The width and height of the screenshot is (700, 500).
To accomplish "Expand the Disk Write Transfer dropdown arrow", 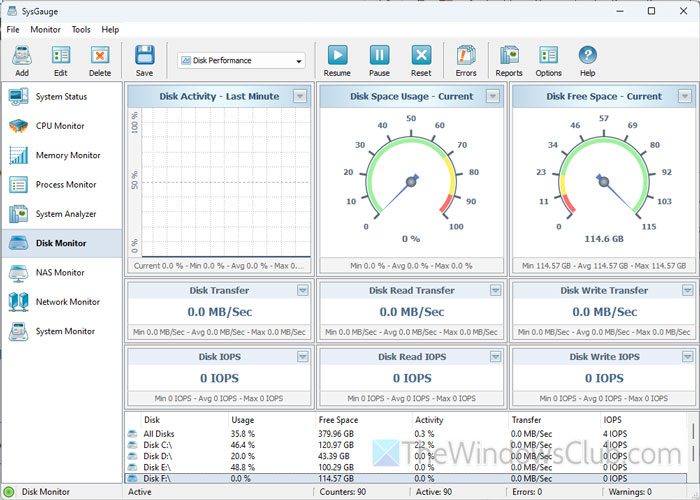I will click(x=688, y=291).
